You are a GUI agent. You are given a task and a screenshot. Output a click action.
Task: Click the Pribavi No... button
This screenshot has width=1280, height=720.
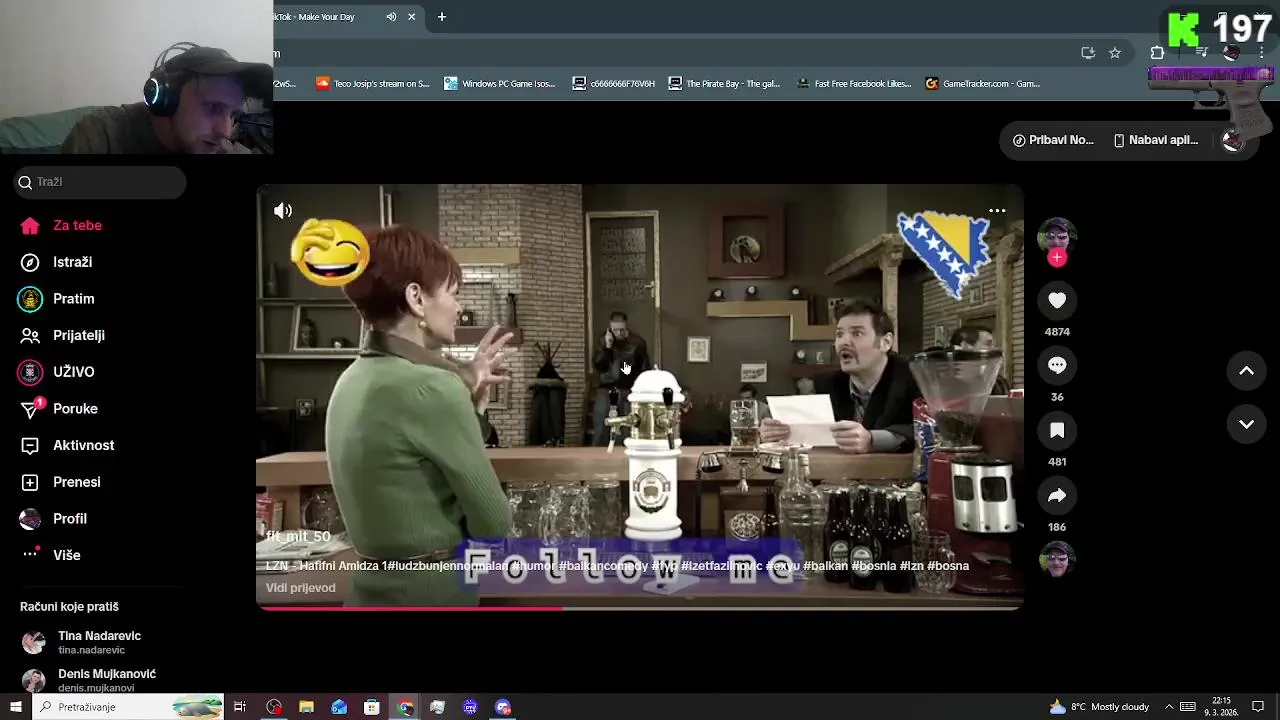pyautogui.click(x=1052, y=140)
